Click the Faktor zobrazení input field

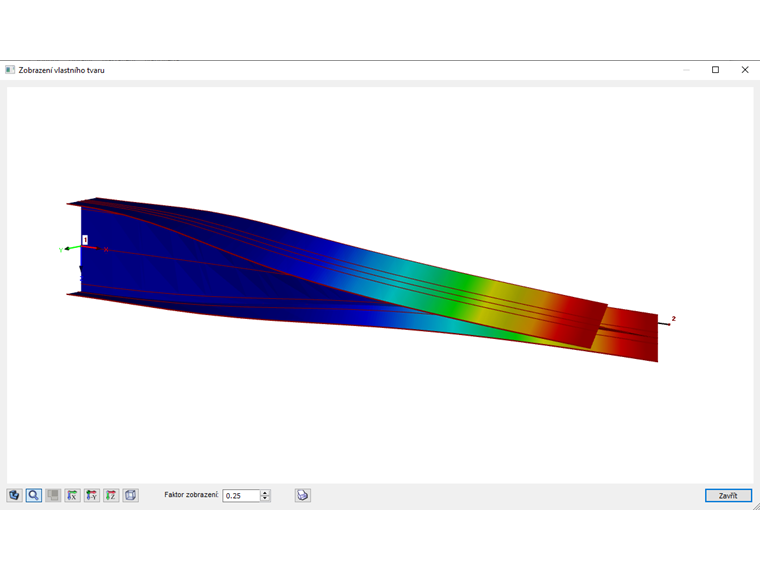(x=241, y=495)
